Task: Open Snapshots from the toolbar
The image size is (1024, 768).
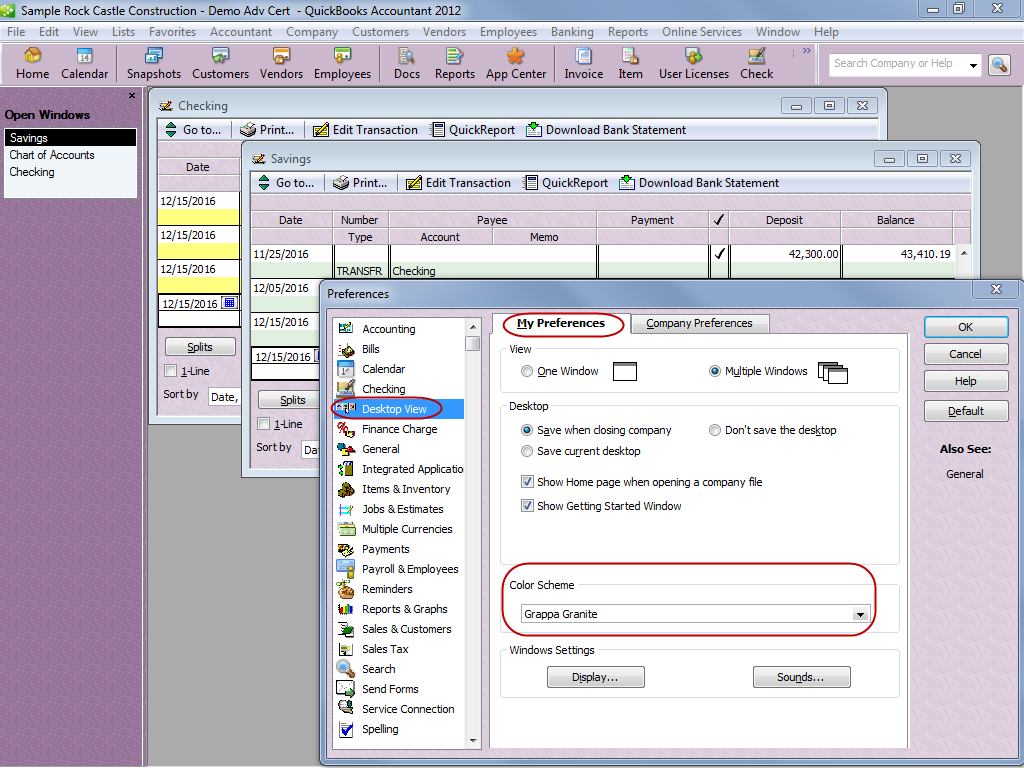Action: (x=153, y=64)
